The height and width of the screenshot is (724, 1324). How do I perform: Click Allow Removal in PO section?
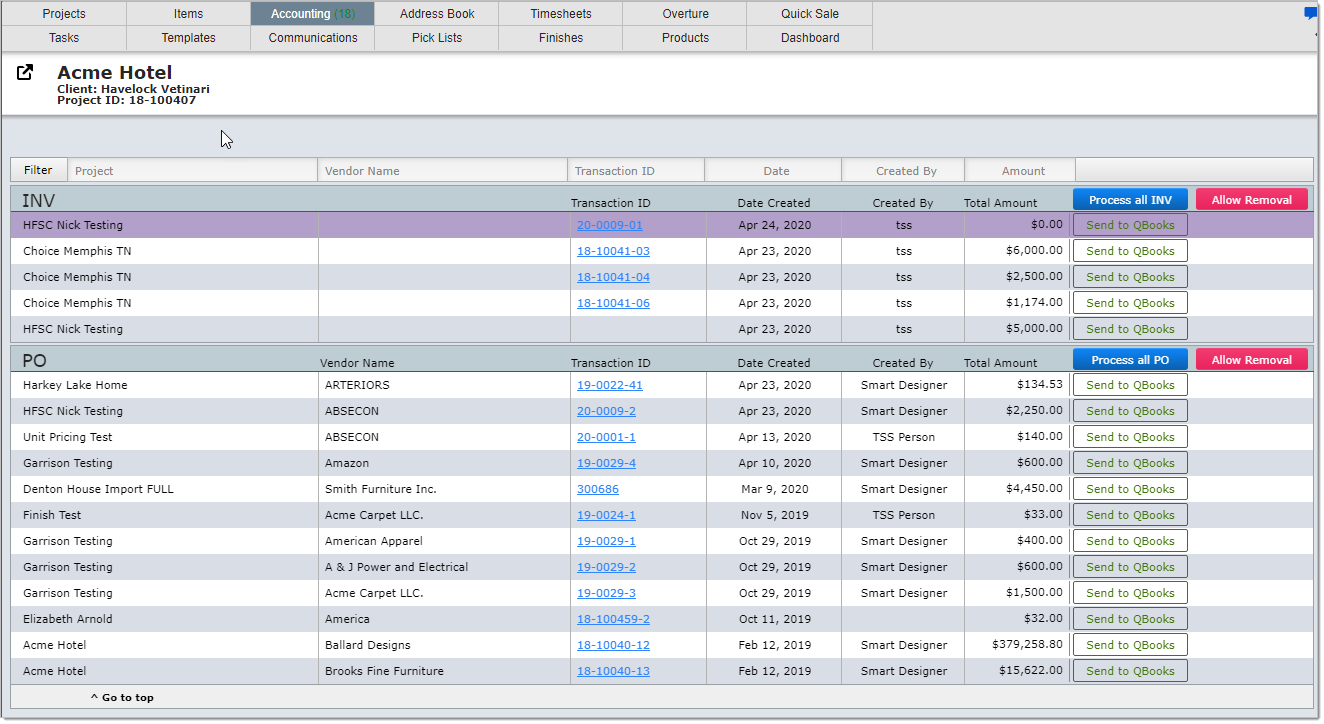[1251, 360]
